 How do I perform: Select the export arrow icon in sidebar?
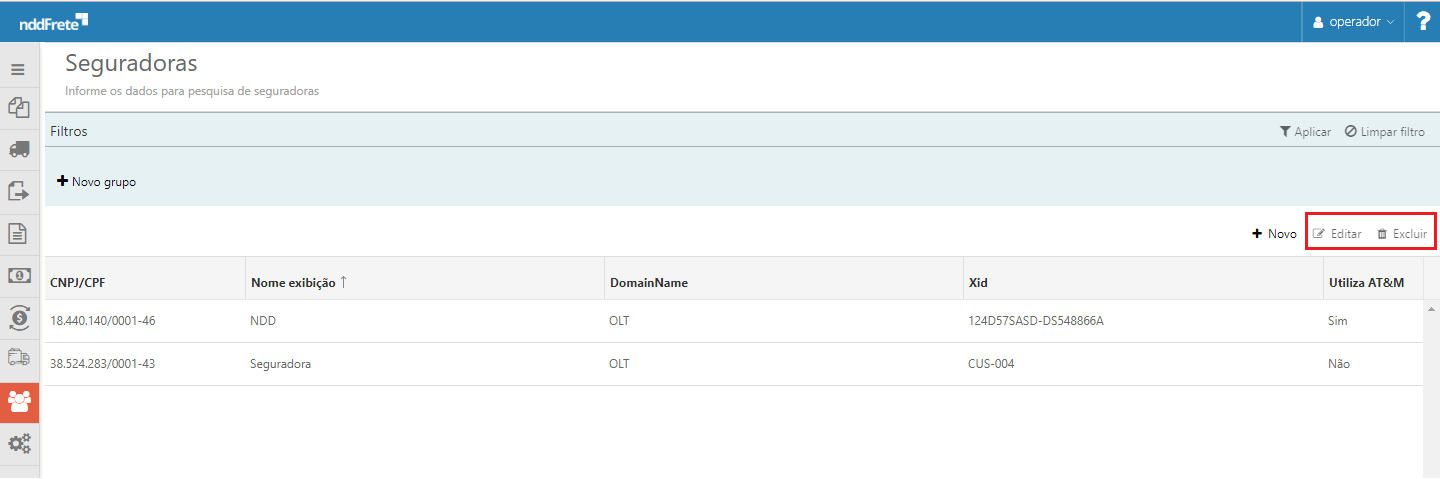[18, 191]
